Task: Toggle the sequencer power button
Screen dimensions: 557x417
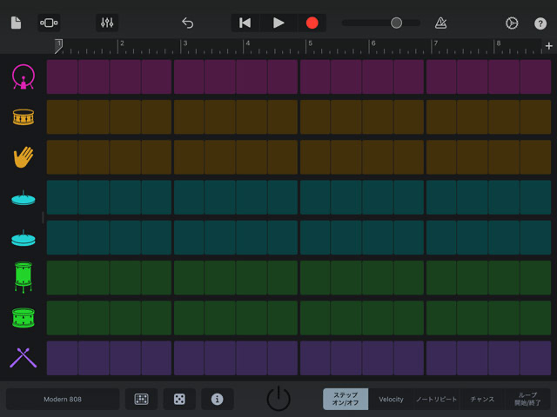Action: [278, 398]
